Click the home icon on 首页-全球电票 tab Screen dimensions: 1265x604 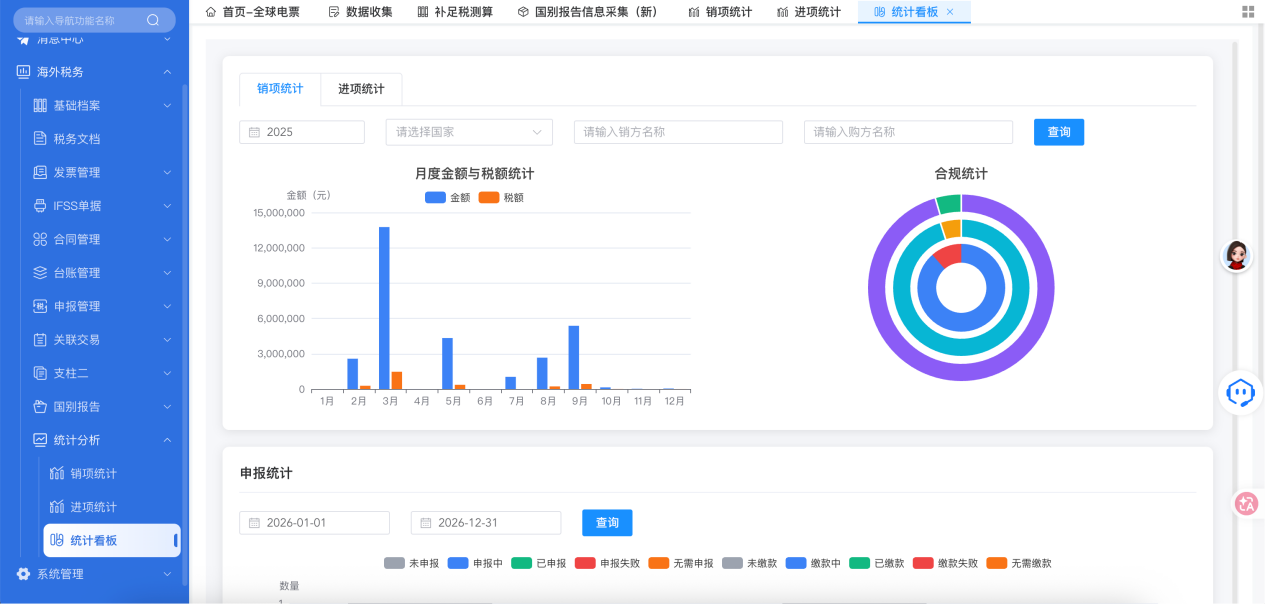tap(210, 12)
